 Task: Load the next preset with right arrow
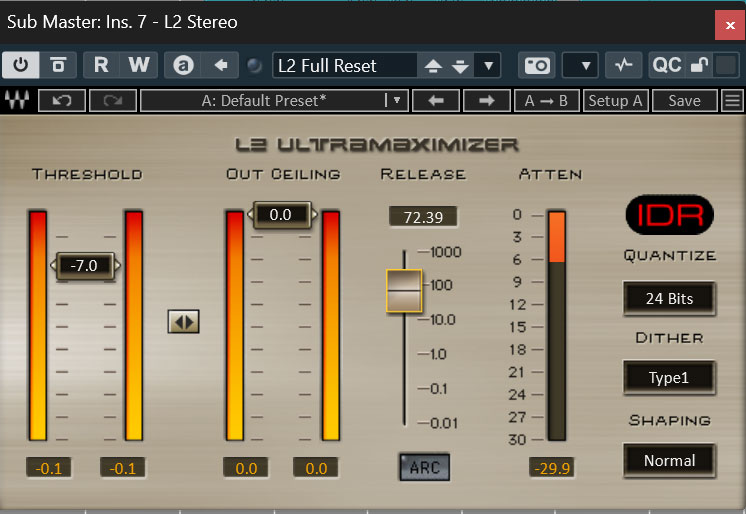pyautogui.click(x=486, y=101)
